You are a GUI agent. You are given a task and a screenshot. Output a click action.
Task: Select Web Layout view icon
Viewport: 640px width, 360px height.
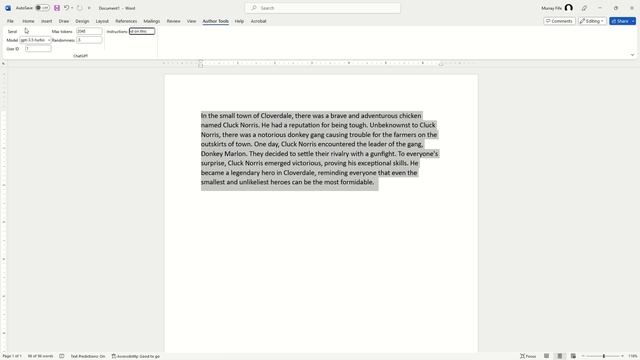point(573,356)
